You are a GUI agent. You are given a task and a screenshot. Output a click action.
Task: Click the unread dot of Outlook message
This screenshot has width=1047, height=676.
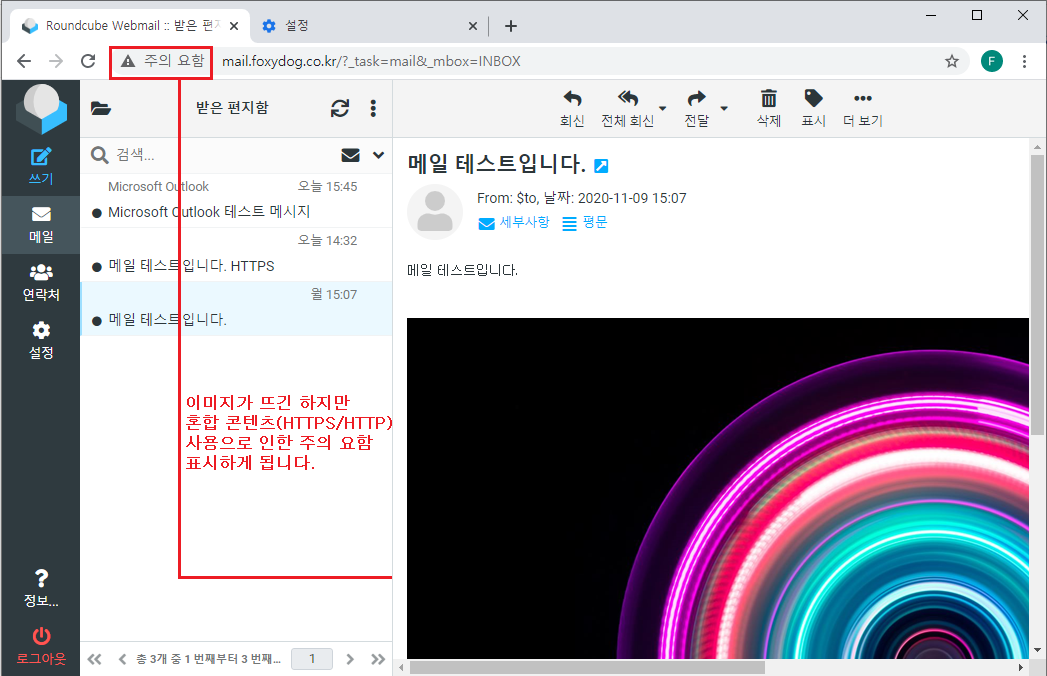point(96,213)
